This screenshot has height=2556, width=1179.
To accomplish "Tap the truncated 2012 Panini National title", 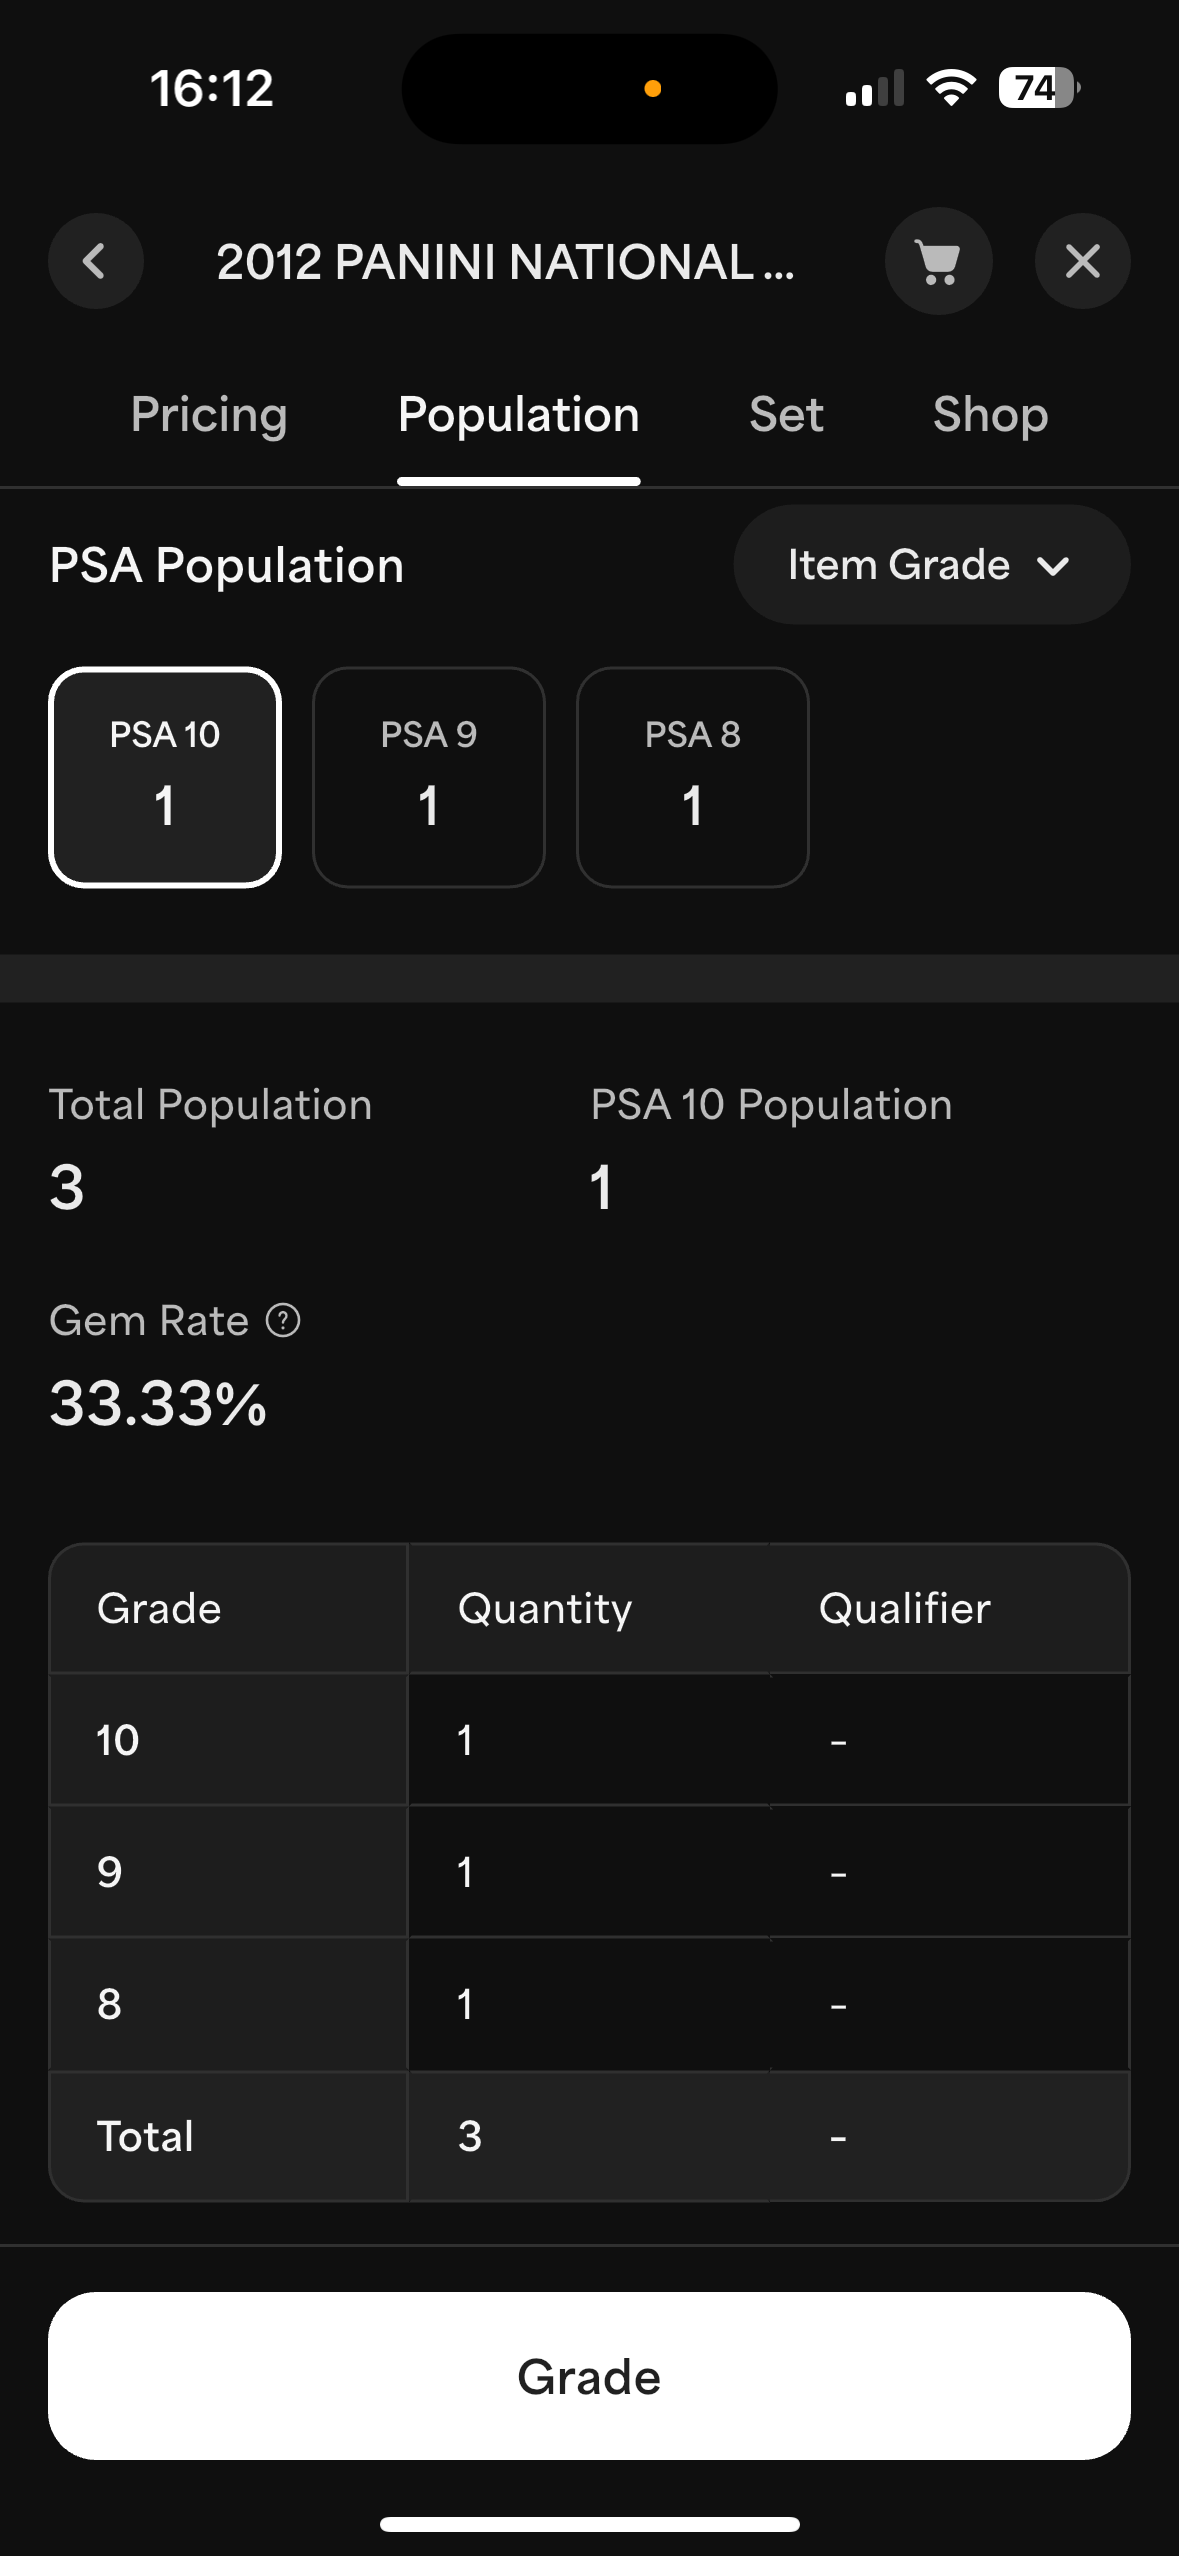I will pyautogui.click(x=505, y=262).
